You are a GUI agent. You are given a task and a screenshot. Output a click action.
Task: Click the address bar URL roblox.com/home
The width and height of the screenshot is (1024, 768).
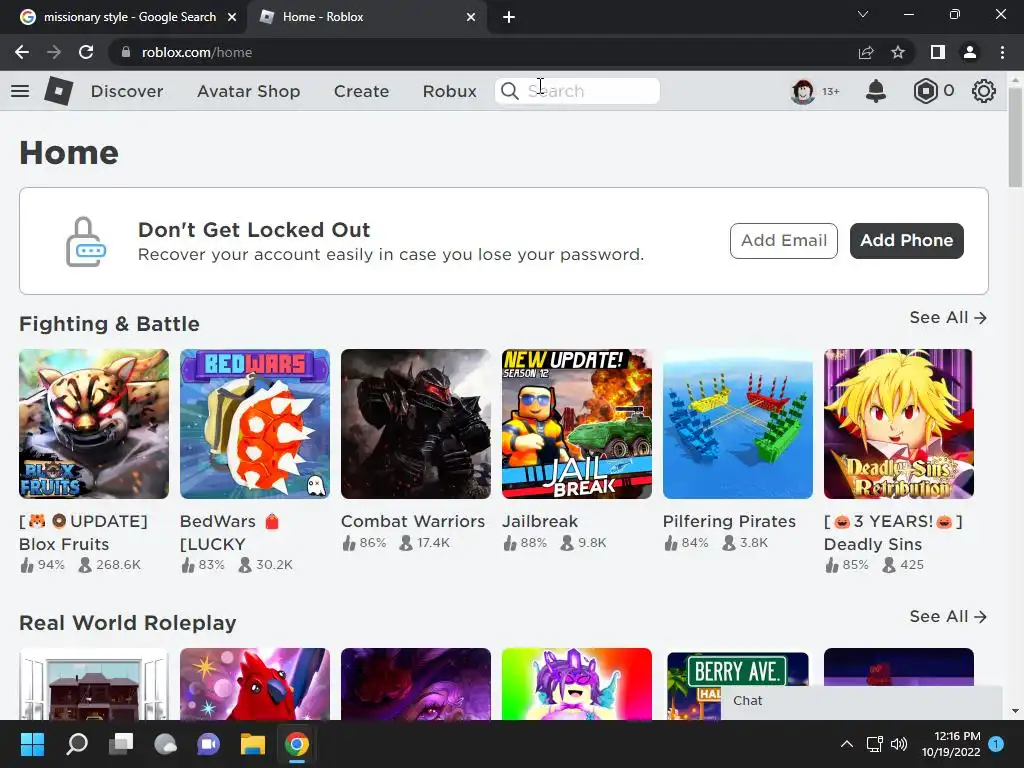click(x=197, y=52)
